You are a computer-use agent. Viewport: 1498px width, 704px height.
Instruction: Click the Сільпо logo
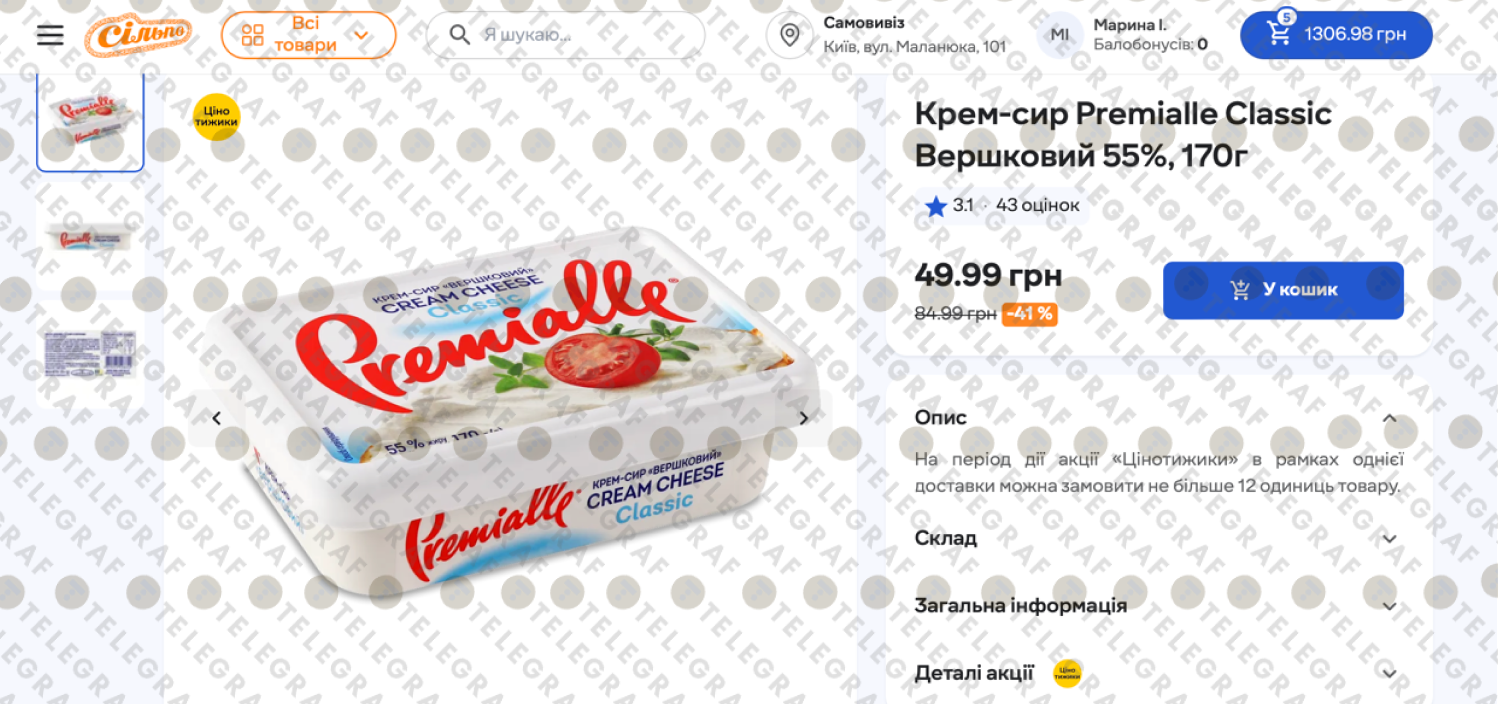(x=138, y=35)
